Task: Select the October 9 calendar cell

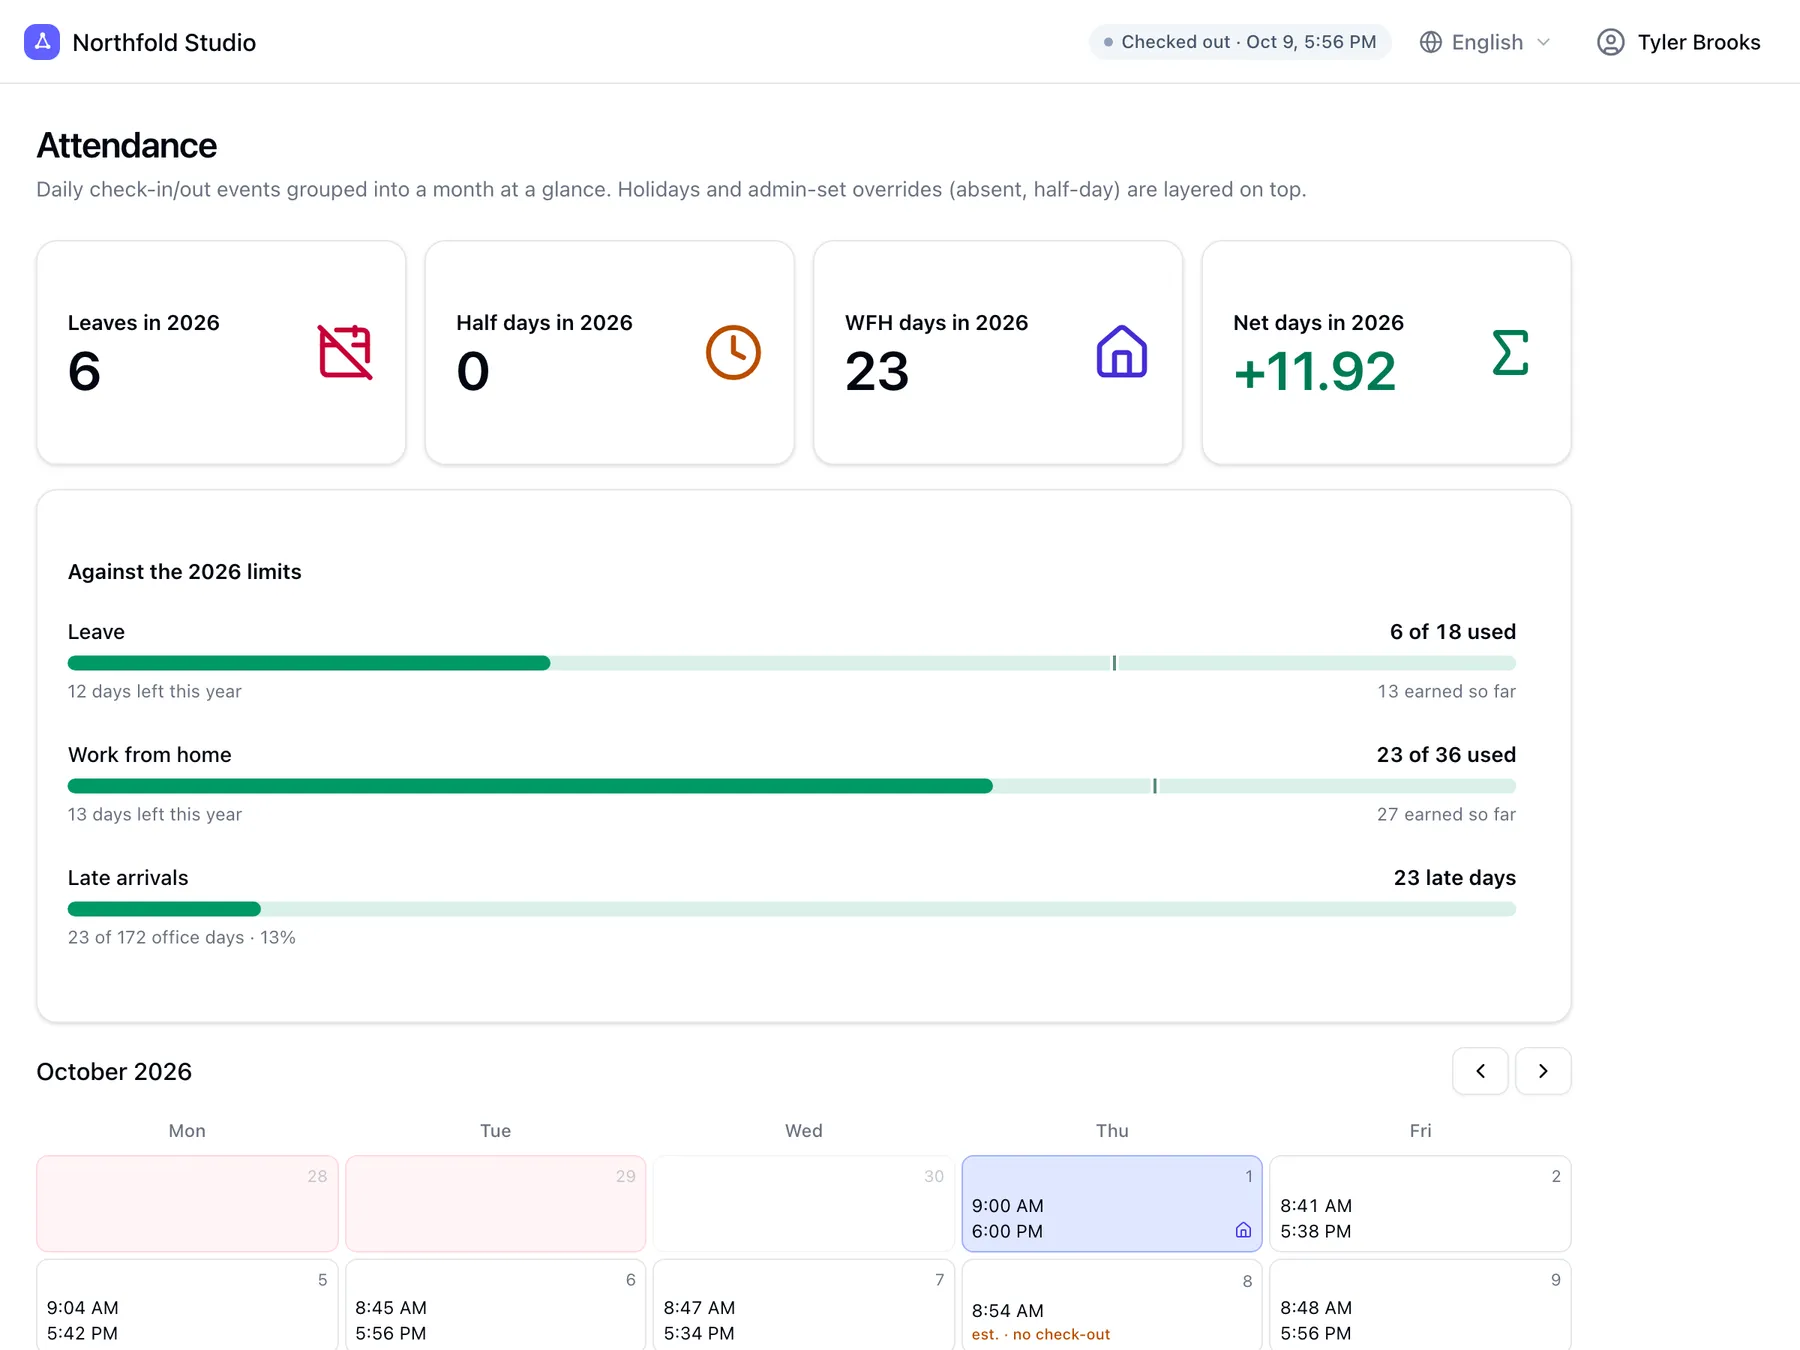Action: tap(1420, 1305)
